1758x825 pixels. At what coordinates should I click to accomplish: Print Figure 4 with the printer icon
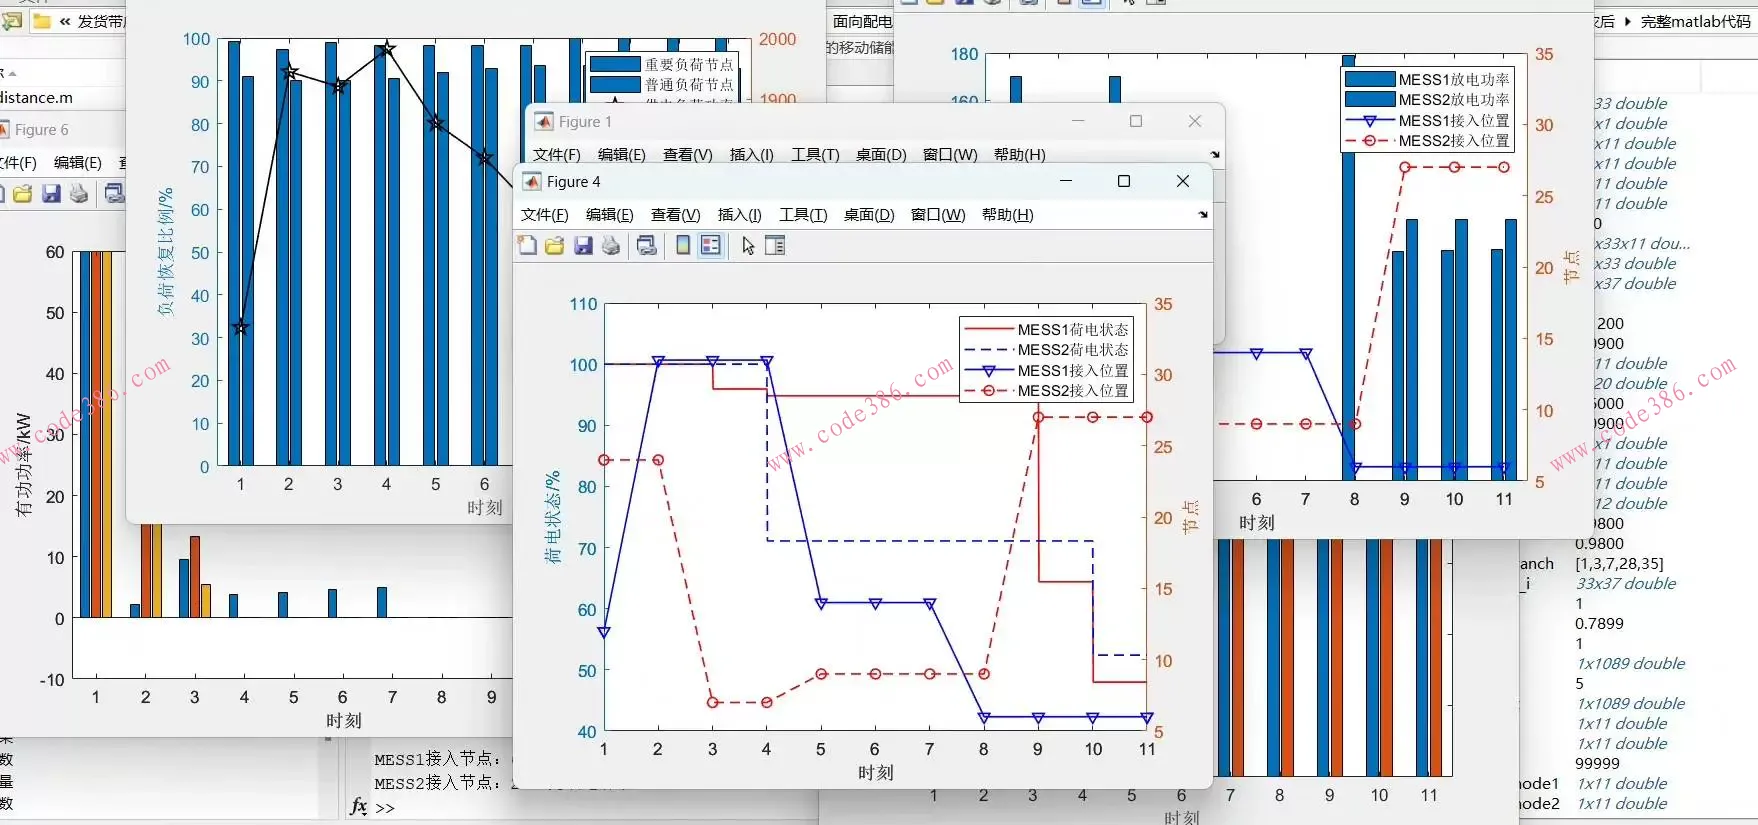pyautogui.click(x=611, y=246)
